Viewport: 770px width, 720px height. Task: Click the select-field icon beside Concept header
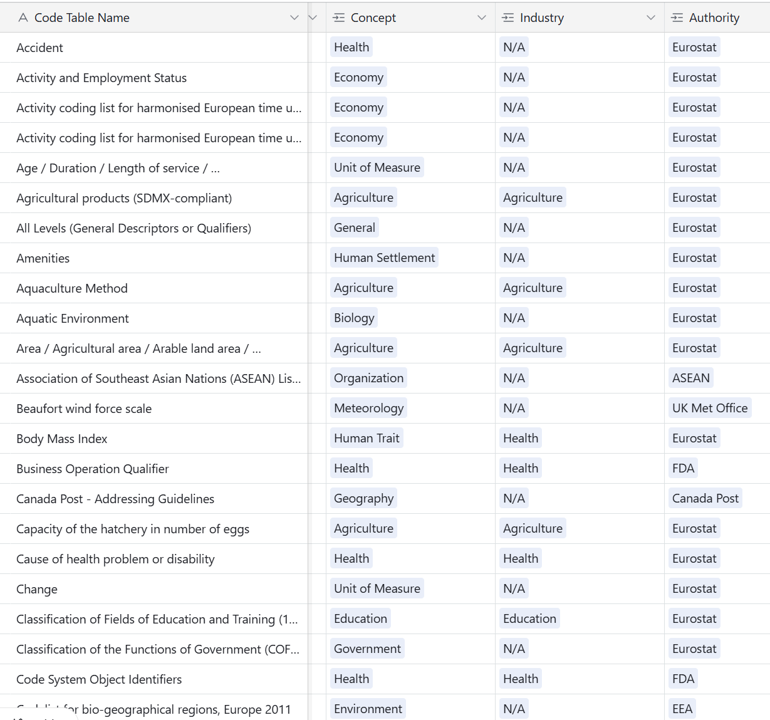338,18
